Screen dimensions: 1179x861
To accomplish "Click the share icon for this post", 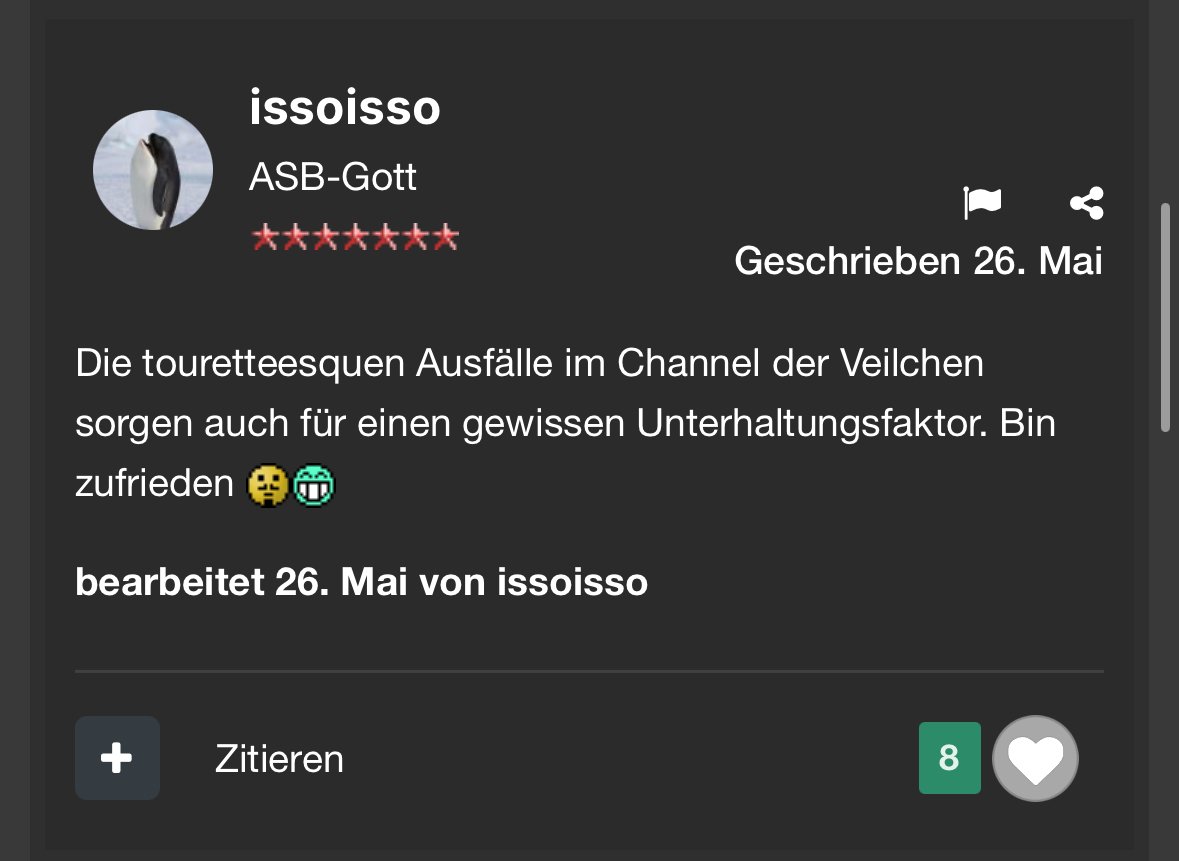I will [1086, 203].
